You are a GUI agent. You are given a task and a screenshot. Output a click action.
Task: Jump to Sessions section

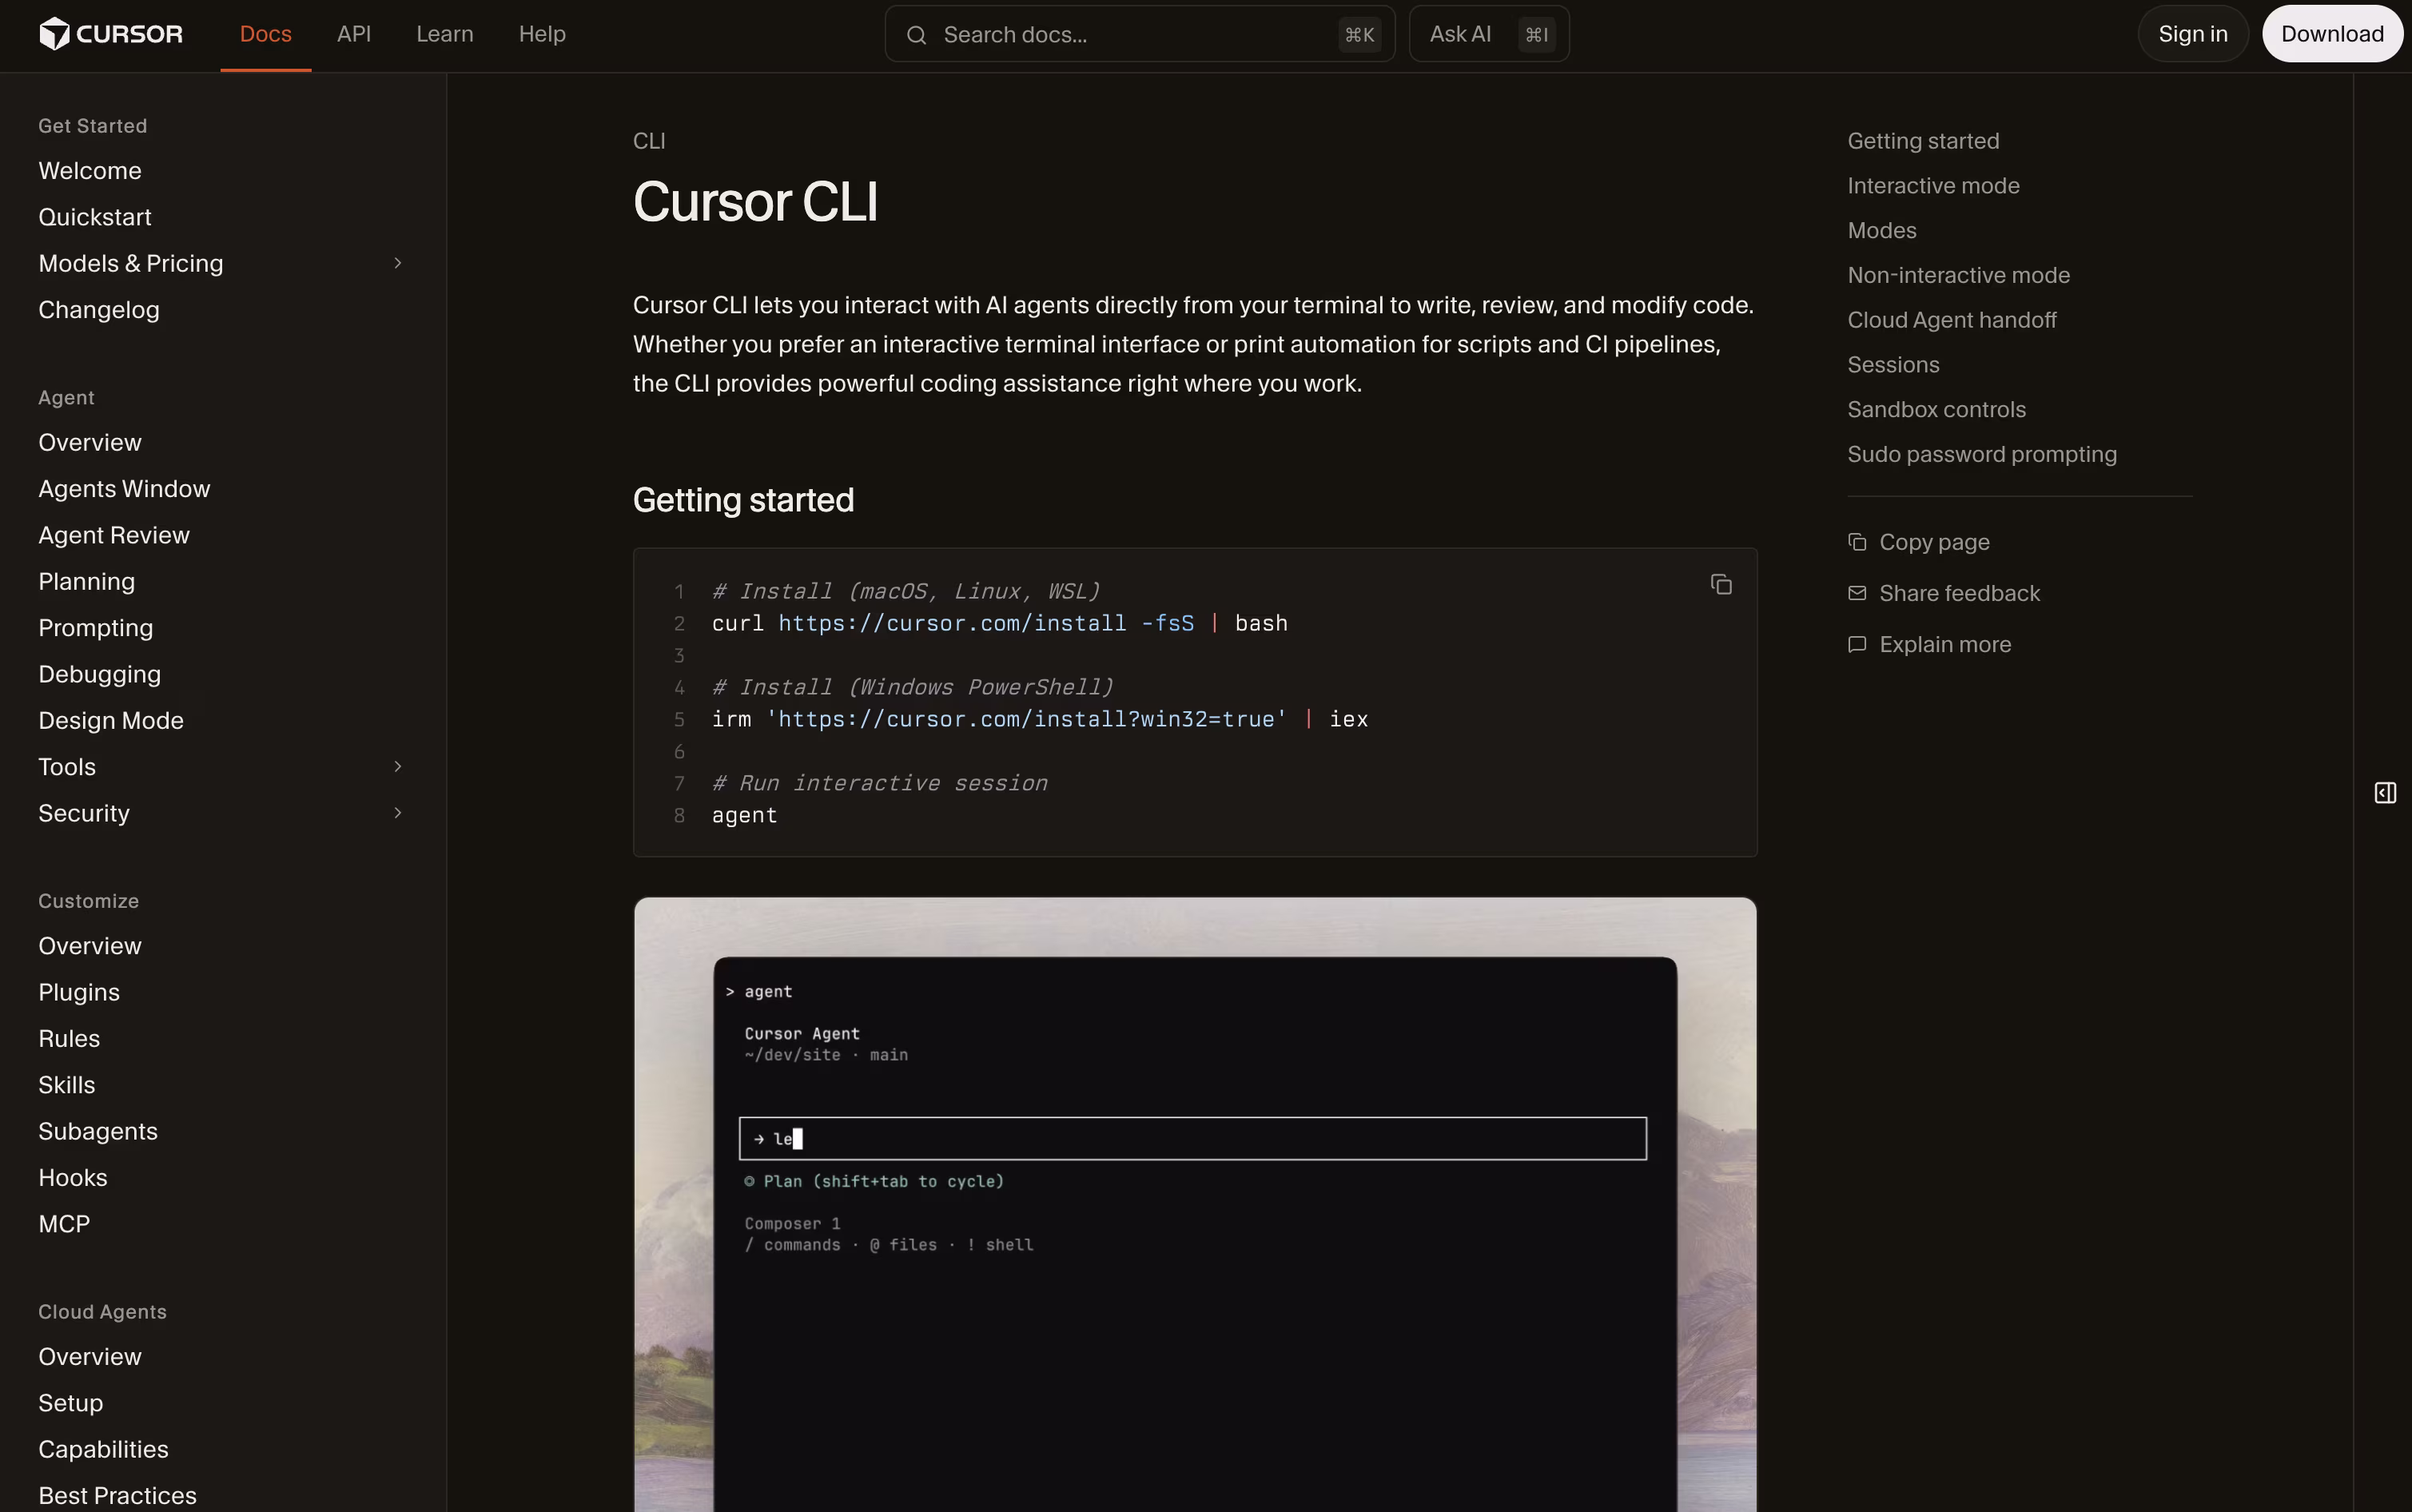tap(1893, 365)
